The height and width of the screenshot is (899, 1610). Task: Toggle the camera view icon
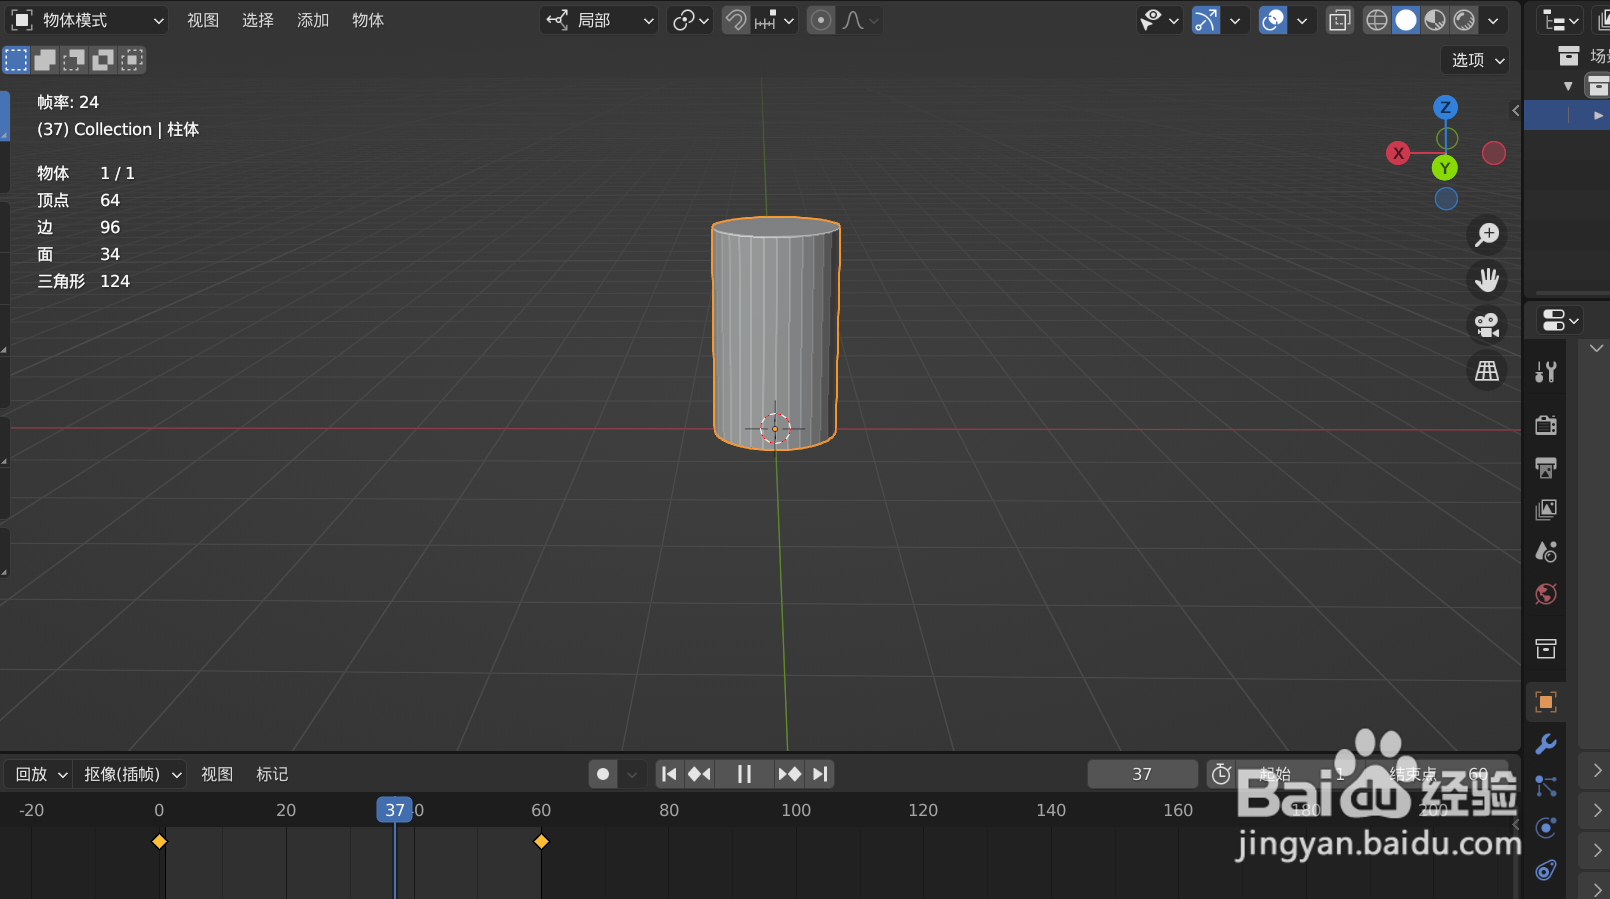point(1487,325)
